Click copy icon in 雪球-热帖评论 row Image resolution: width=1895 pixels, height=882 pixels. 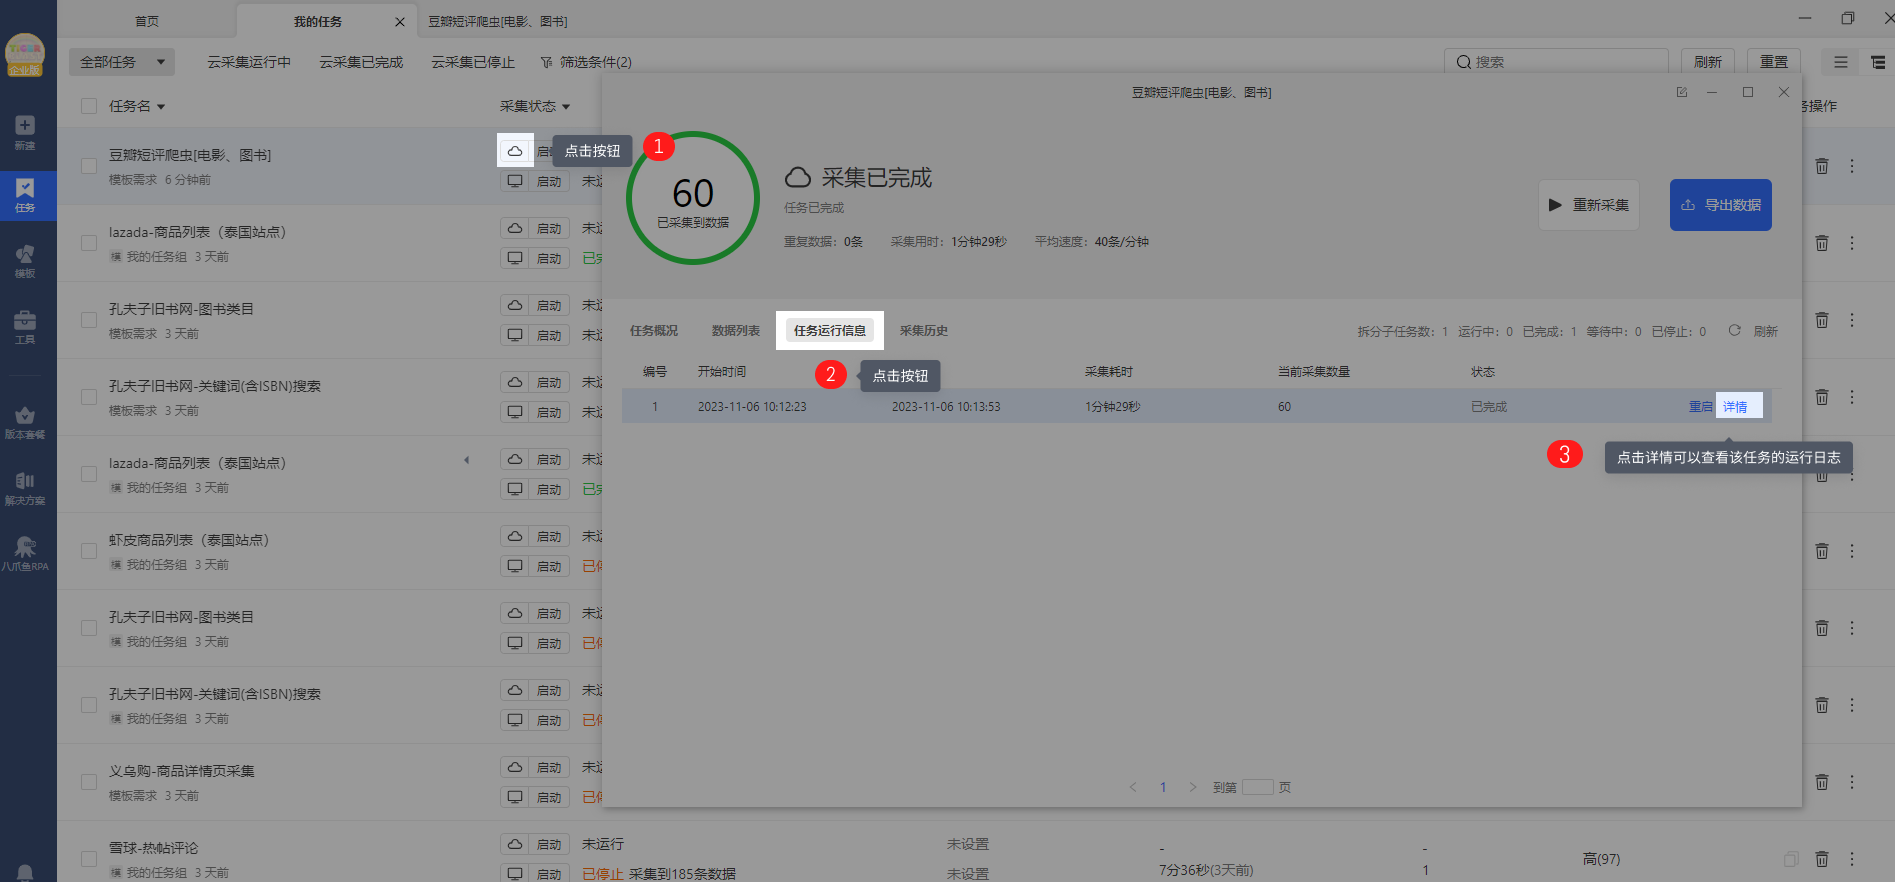click(x=1791, y=859)
